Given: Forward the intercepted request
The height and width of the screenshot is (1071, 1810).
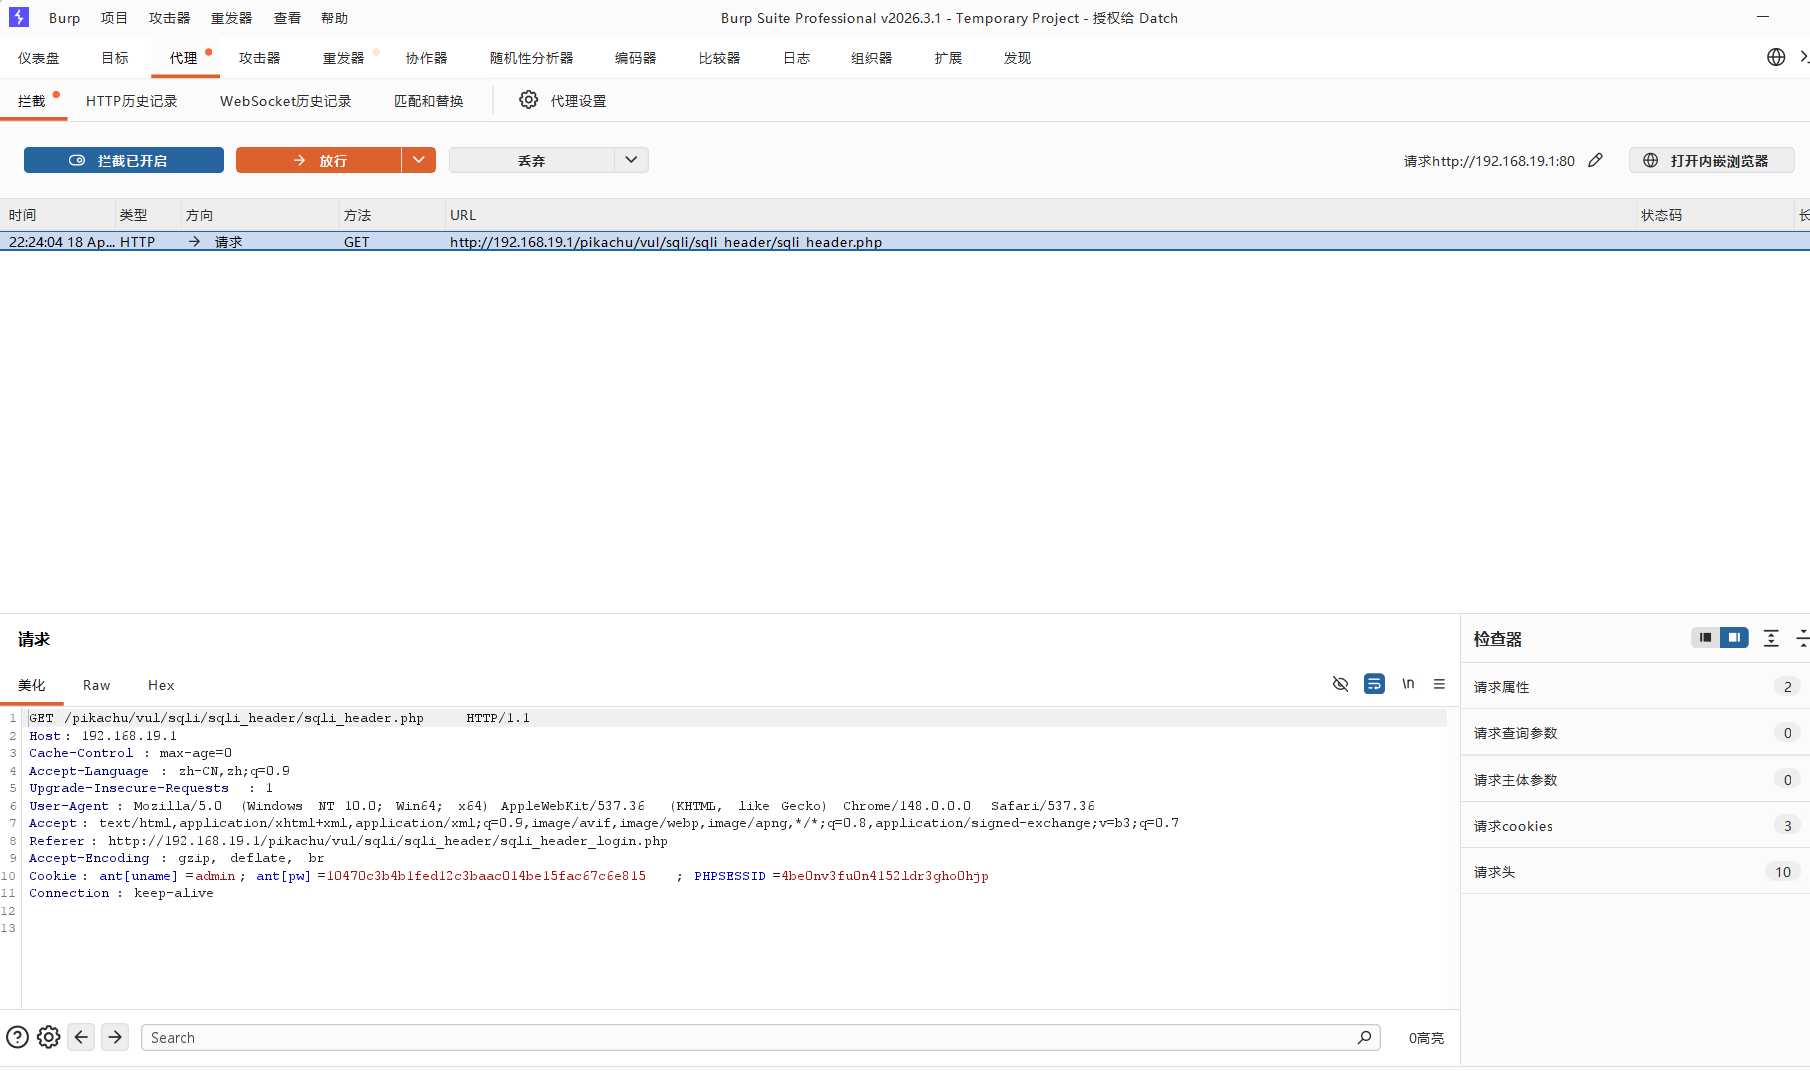Looking at the screenshot, I should 319,160.
